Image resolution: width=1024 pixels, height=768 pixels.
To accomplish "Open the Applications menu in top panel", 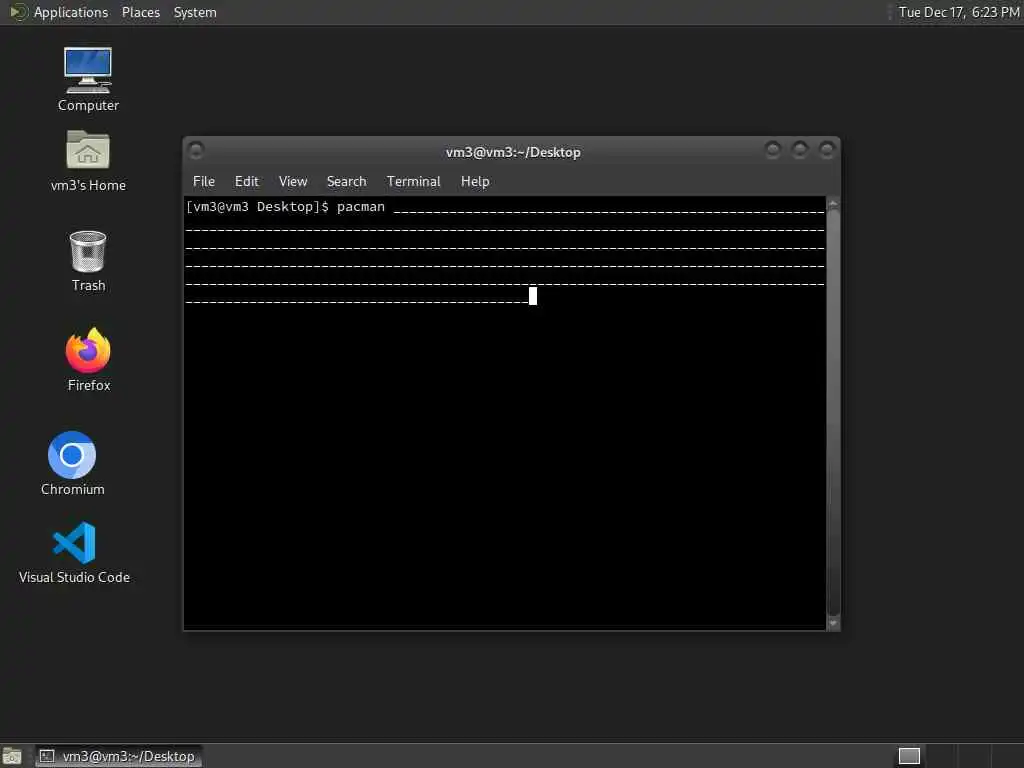I will tap(71, 12).
